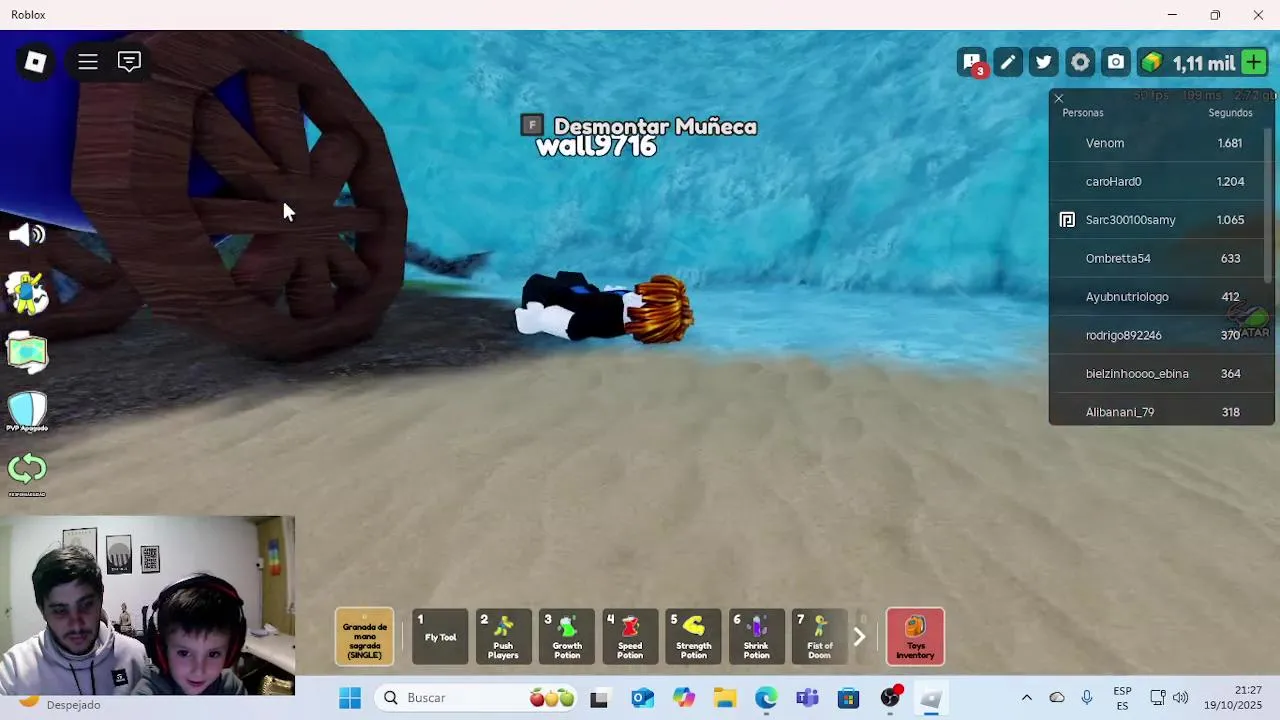
Task: Show hidden system tray icons
Action: pyautogui.click(x=1027, y=698)
